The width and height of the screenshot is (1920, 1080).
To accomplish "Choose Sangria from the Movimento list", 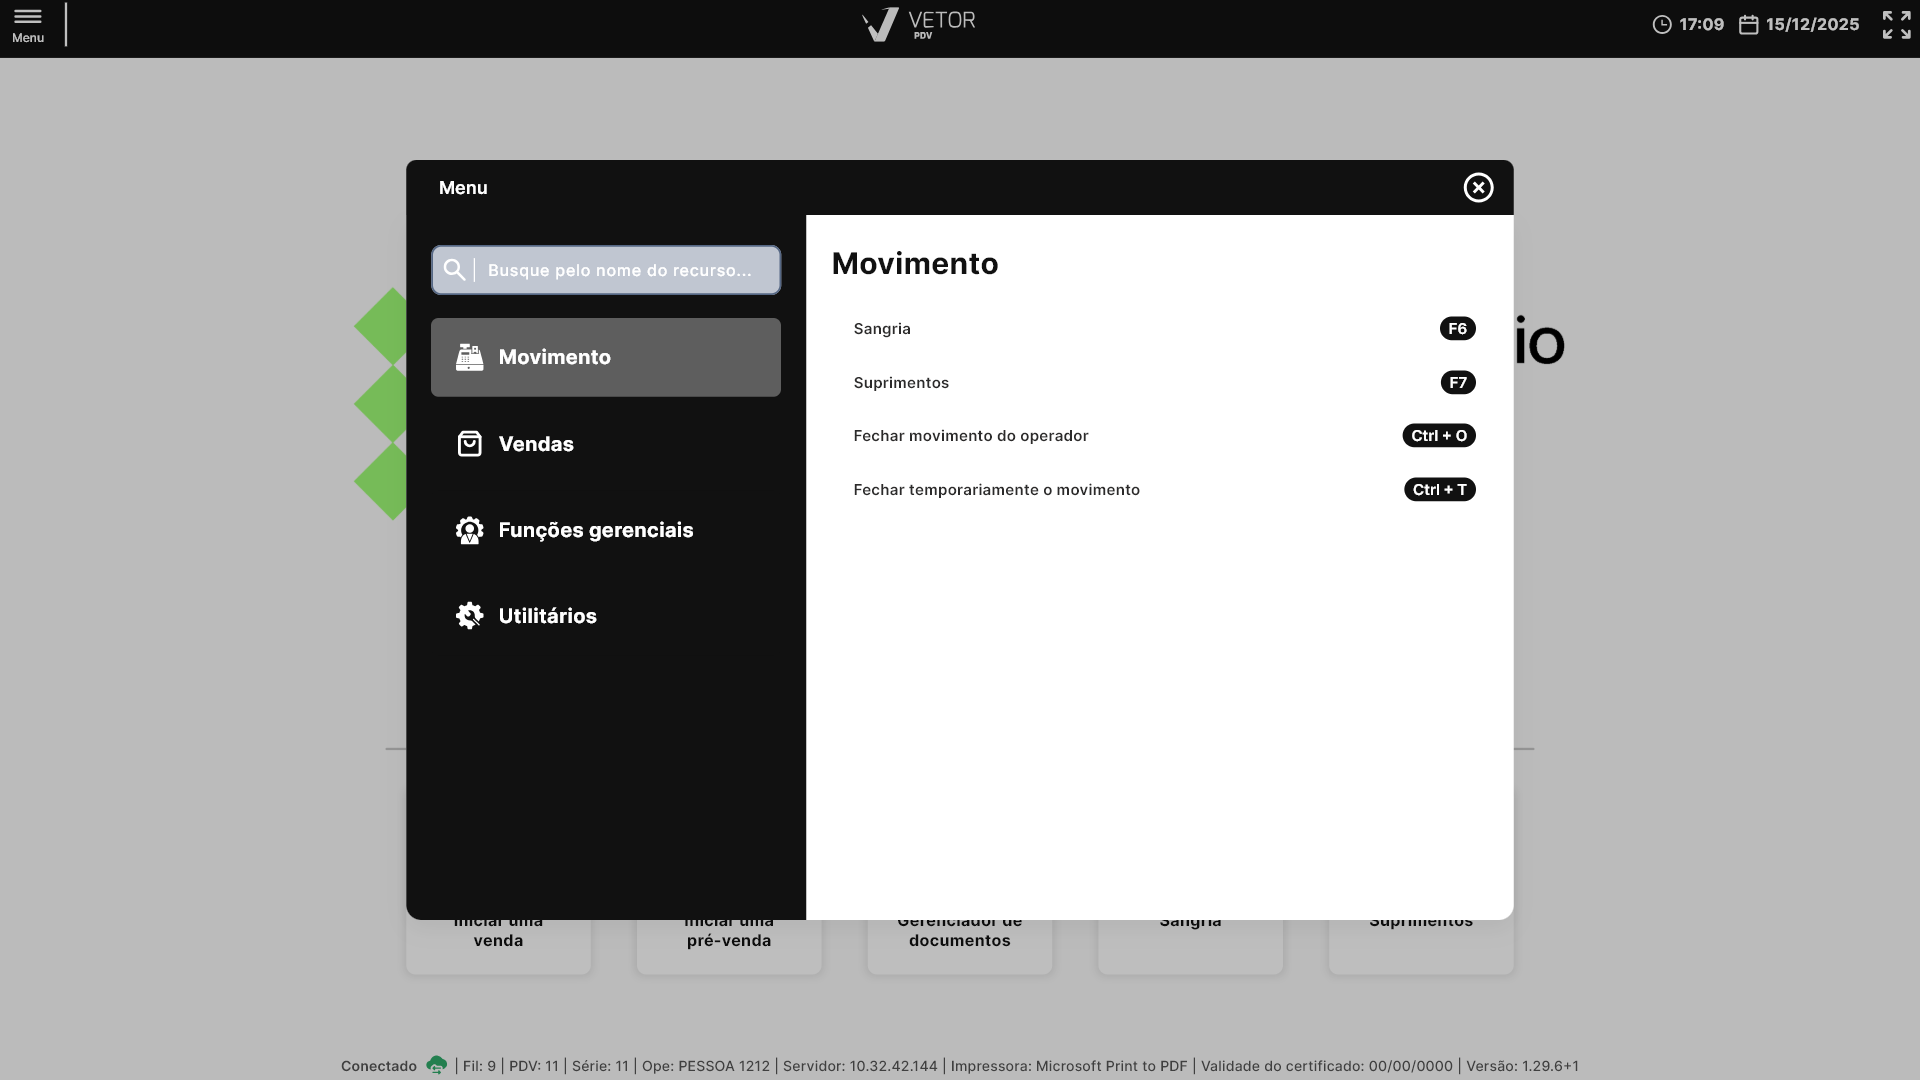I will click(x=882, y=329).
